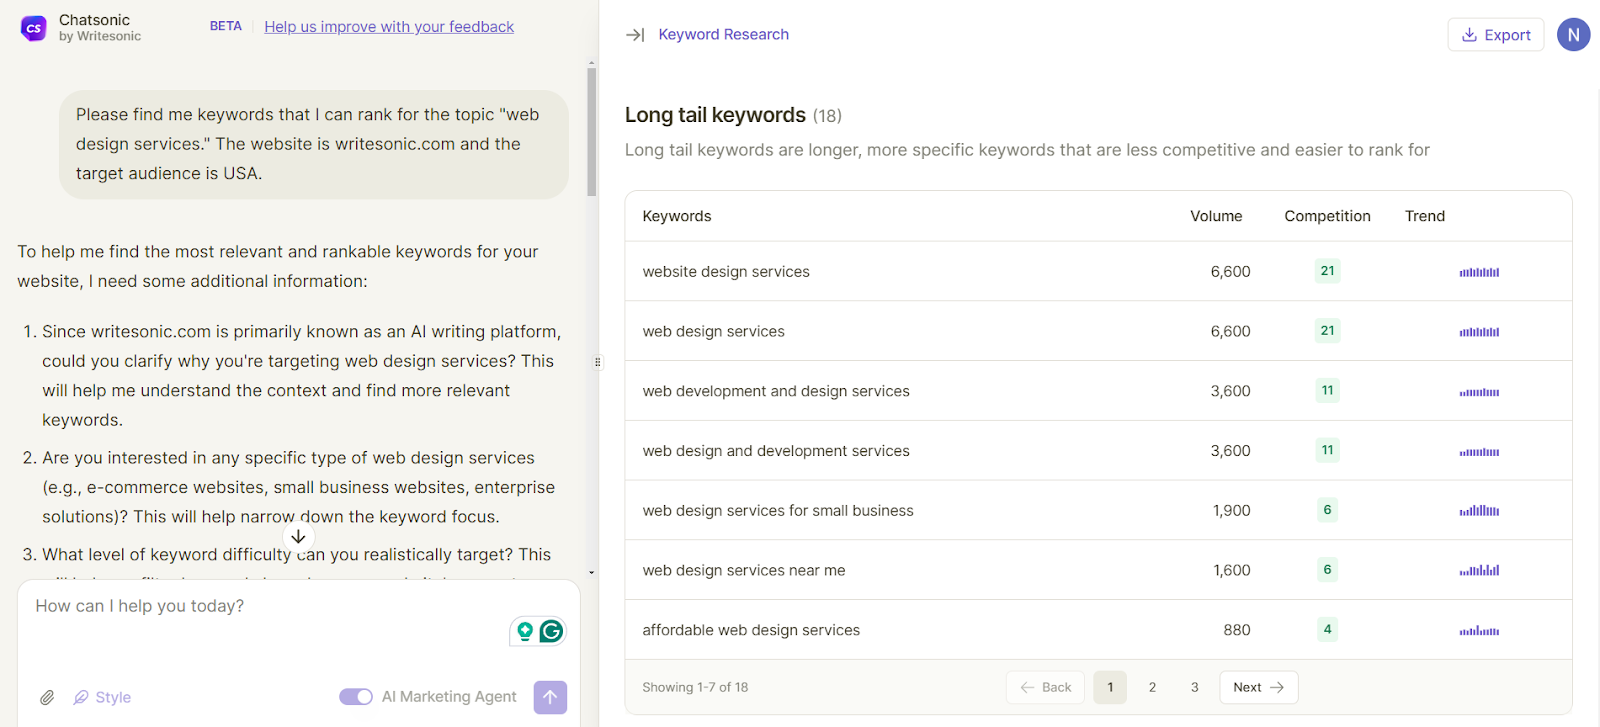Viewport: 1600px width, 727px height.
Task: Sort by the Keywords column header
Action: pos(677,216)
